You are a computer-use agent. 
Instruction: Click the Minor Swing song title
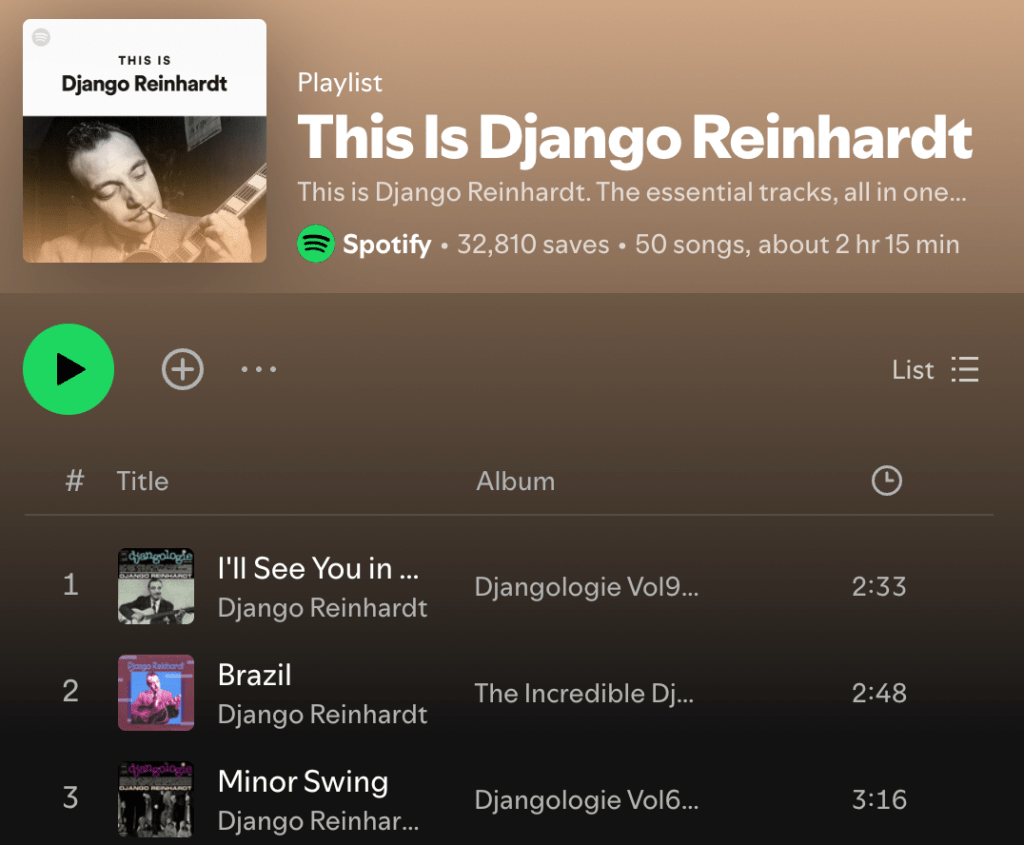[x=303, y=782]
